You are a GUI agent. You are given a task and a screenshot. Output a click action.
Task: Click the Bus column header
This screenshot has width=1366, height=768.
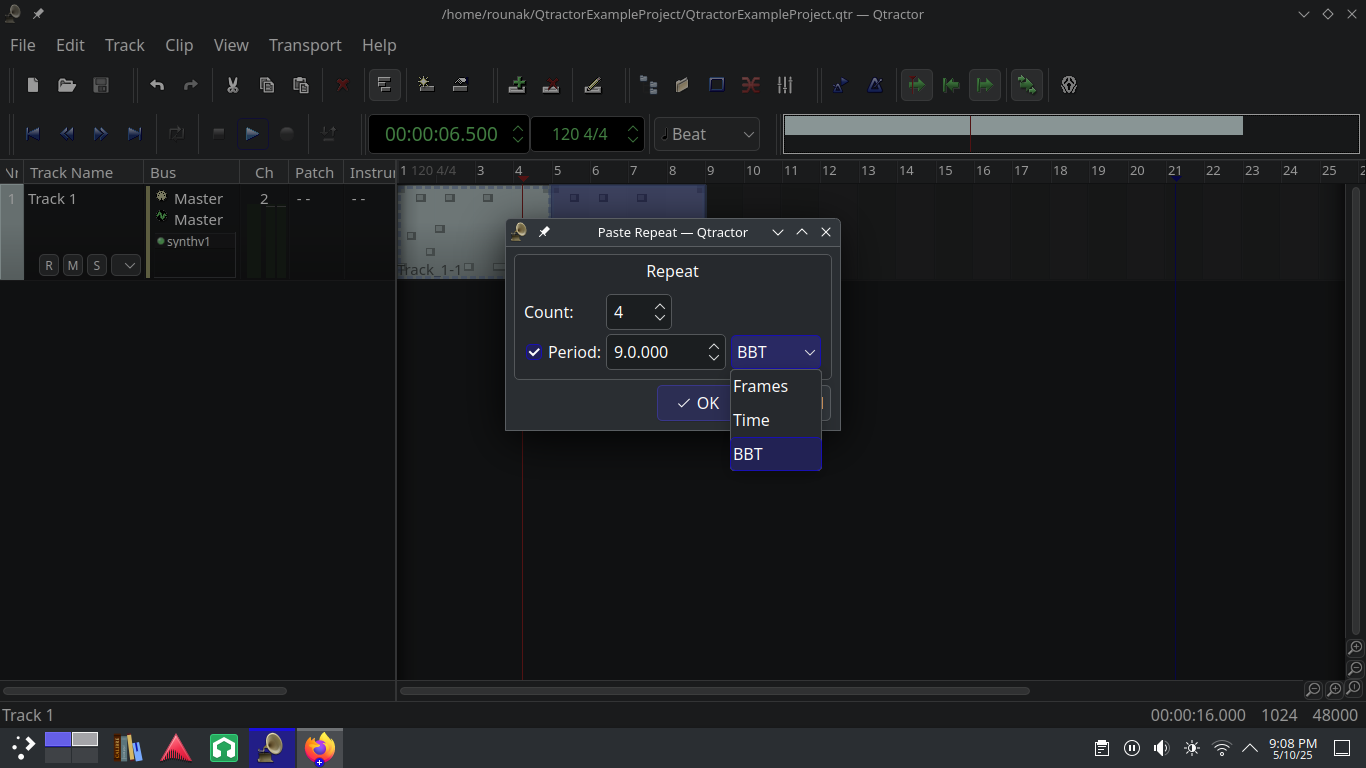pos(192,172)
